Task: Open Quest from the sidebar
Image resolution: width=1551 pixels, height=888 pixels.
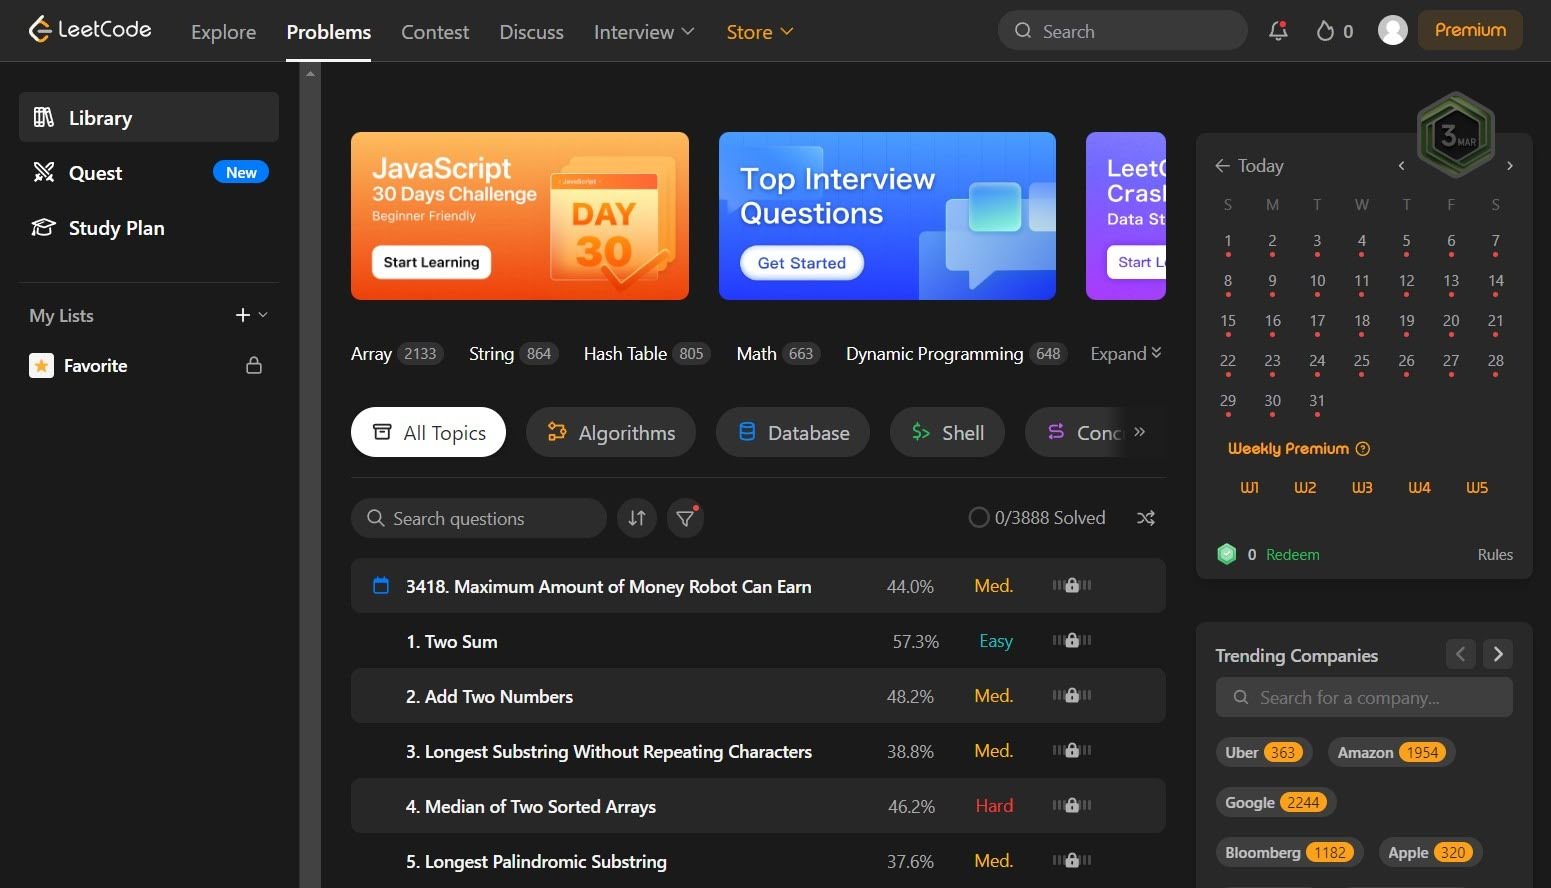Action: (149, 172)
